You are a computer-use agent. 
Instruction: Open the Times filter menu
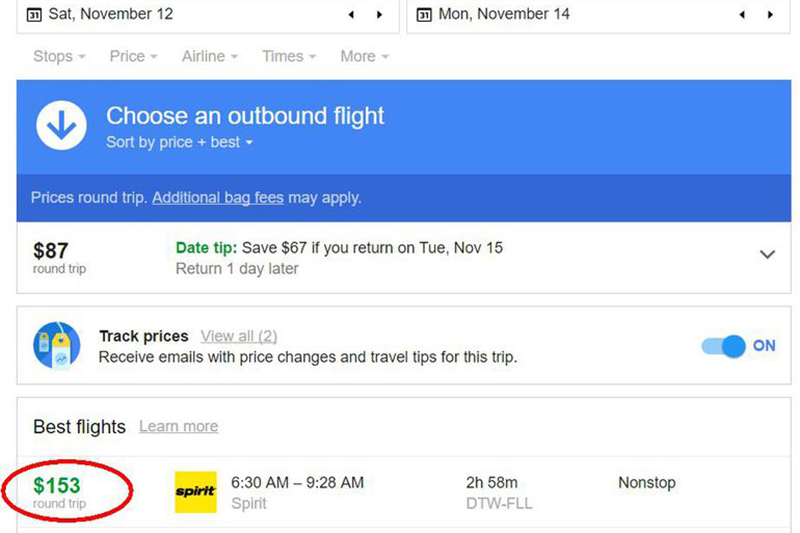(289, 57)
